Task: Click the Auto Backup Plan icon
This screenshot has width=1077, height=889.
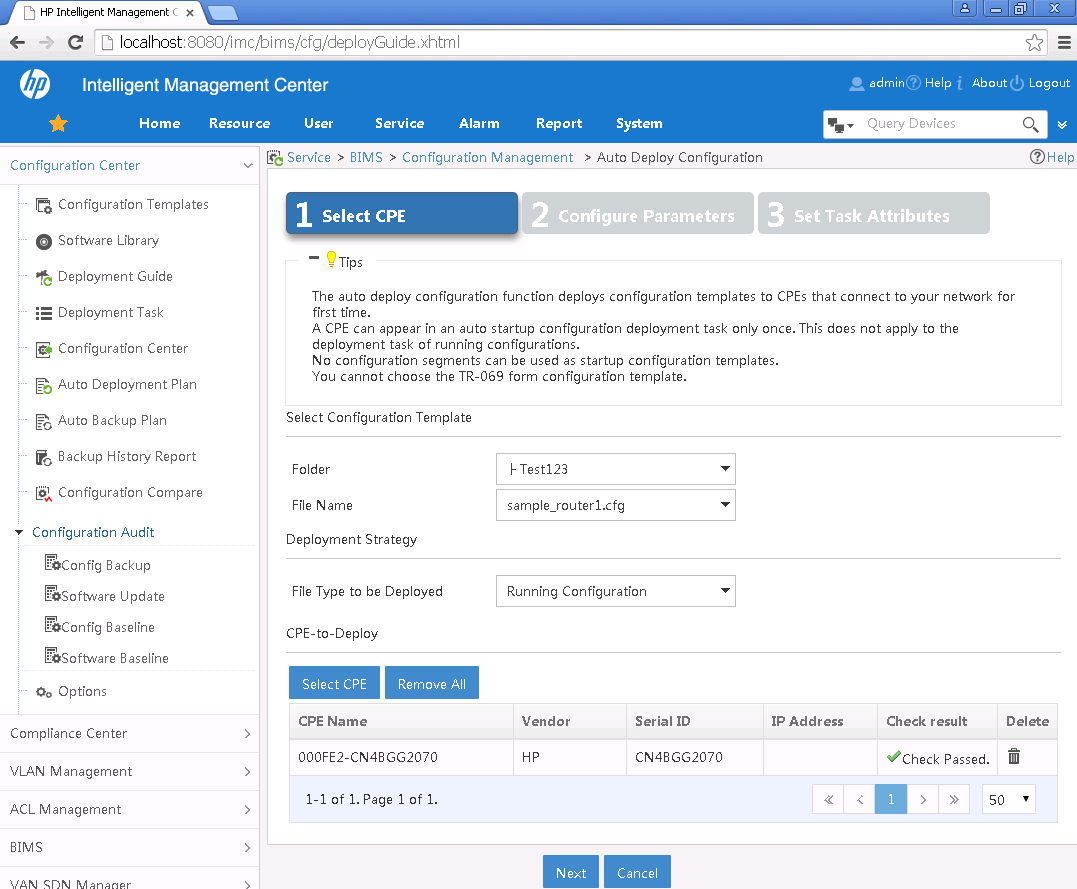Action: click(44, 421)
